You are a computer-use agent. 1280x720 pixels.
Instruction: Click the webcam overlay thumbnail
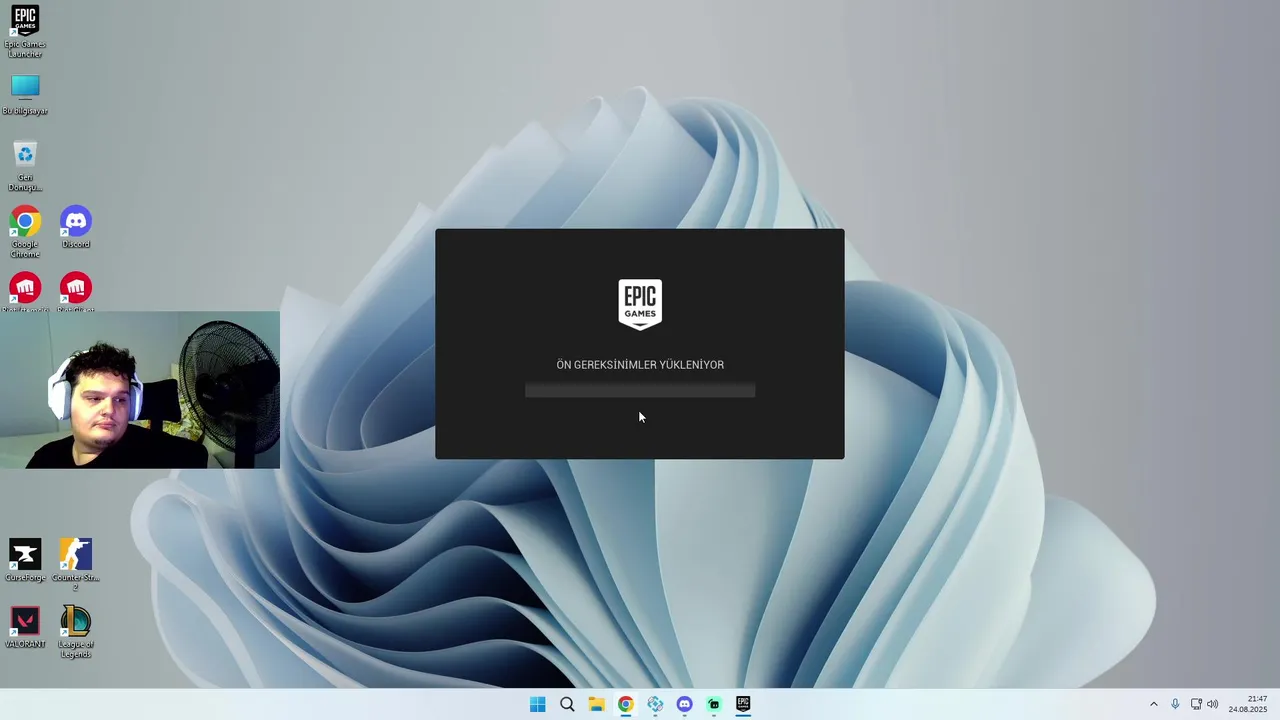(x=140, y=389)
